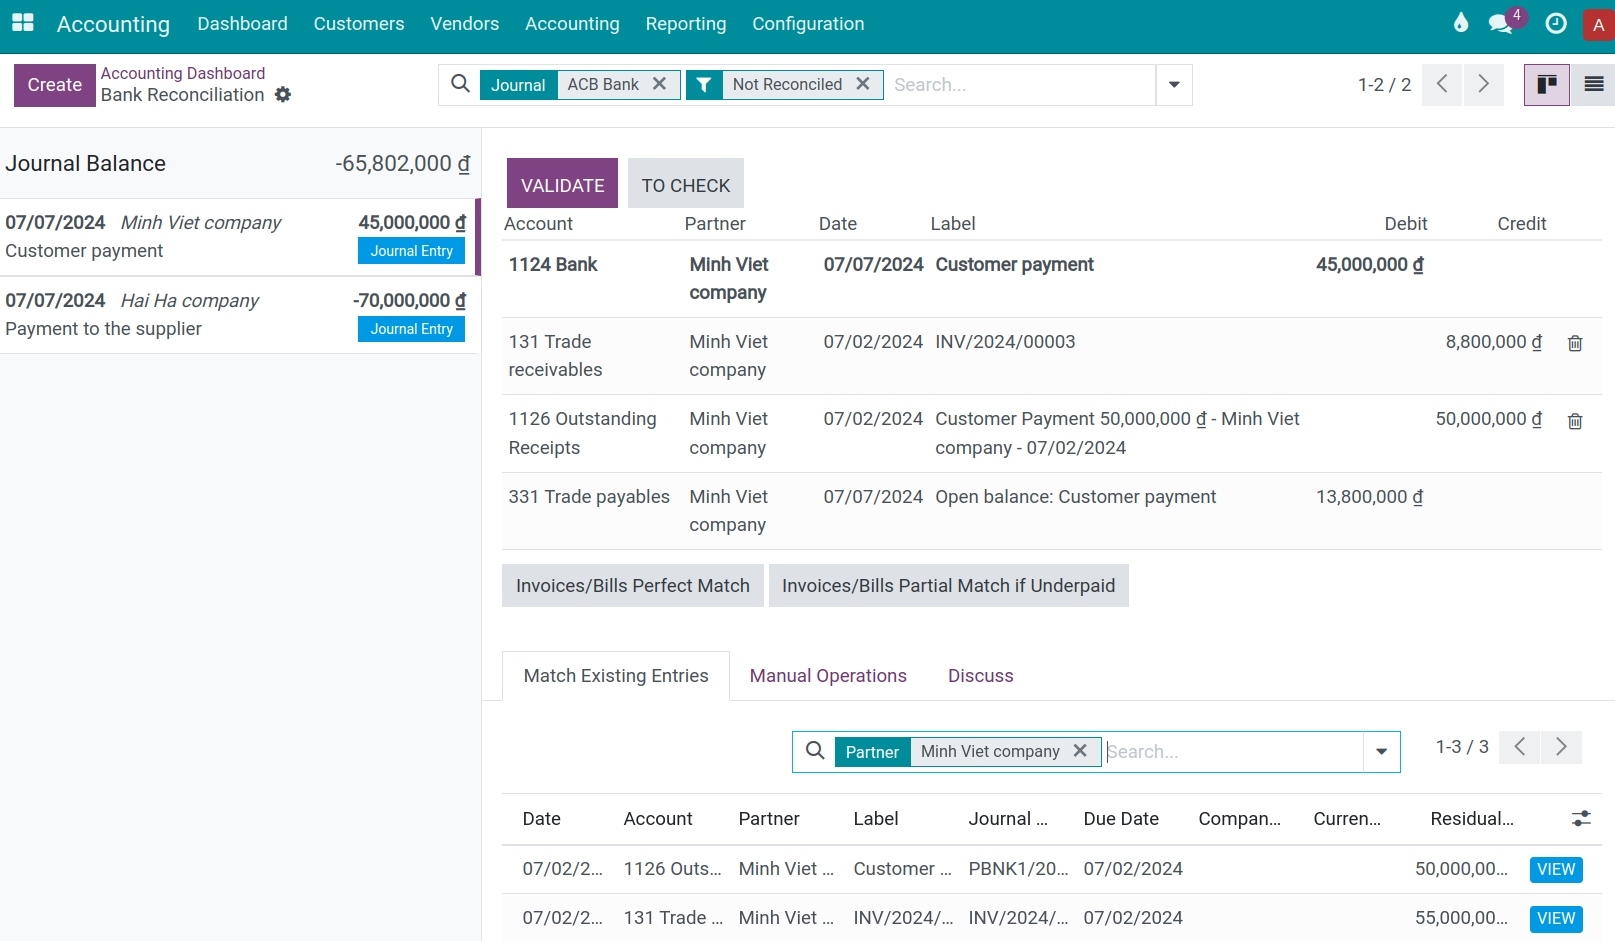
Task: Sort by the Label column in entries table
Action: click(876, 819)
